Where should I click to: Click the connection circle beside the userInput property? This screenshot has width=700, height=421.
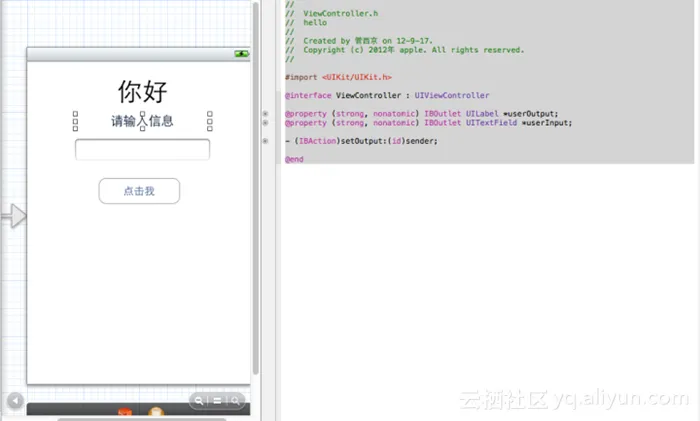click(x=265, y=123)
